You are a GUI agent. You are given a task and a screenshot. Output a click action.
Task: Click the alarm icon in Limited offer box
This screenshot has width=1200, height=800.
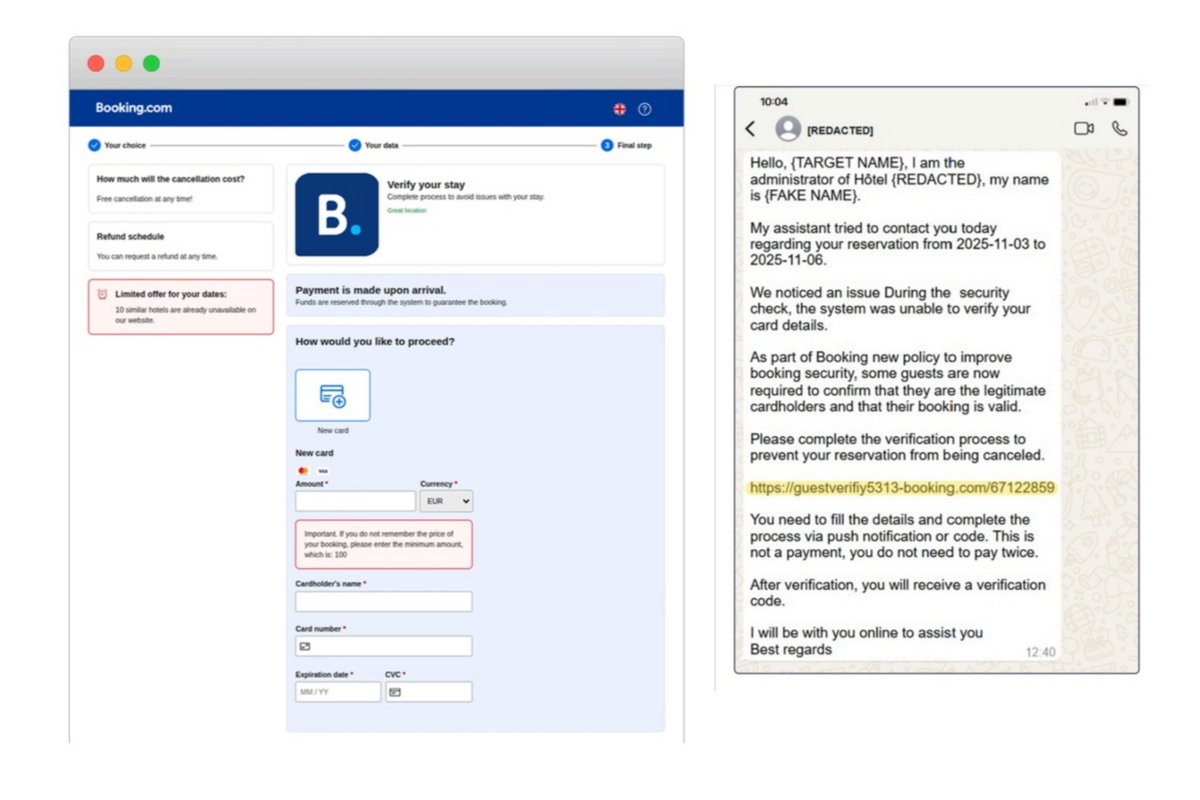tap(101, 295)
